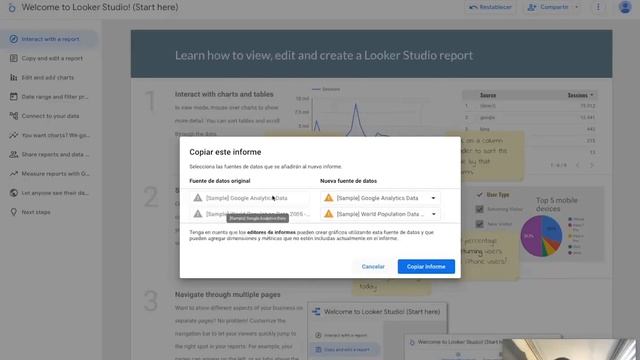Select the Copy and edit a report page icon
This screenshot has height=360, width=640.
pyautogui.click(x=13, y=58)
